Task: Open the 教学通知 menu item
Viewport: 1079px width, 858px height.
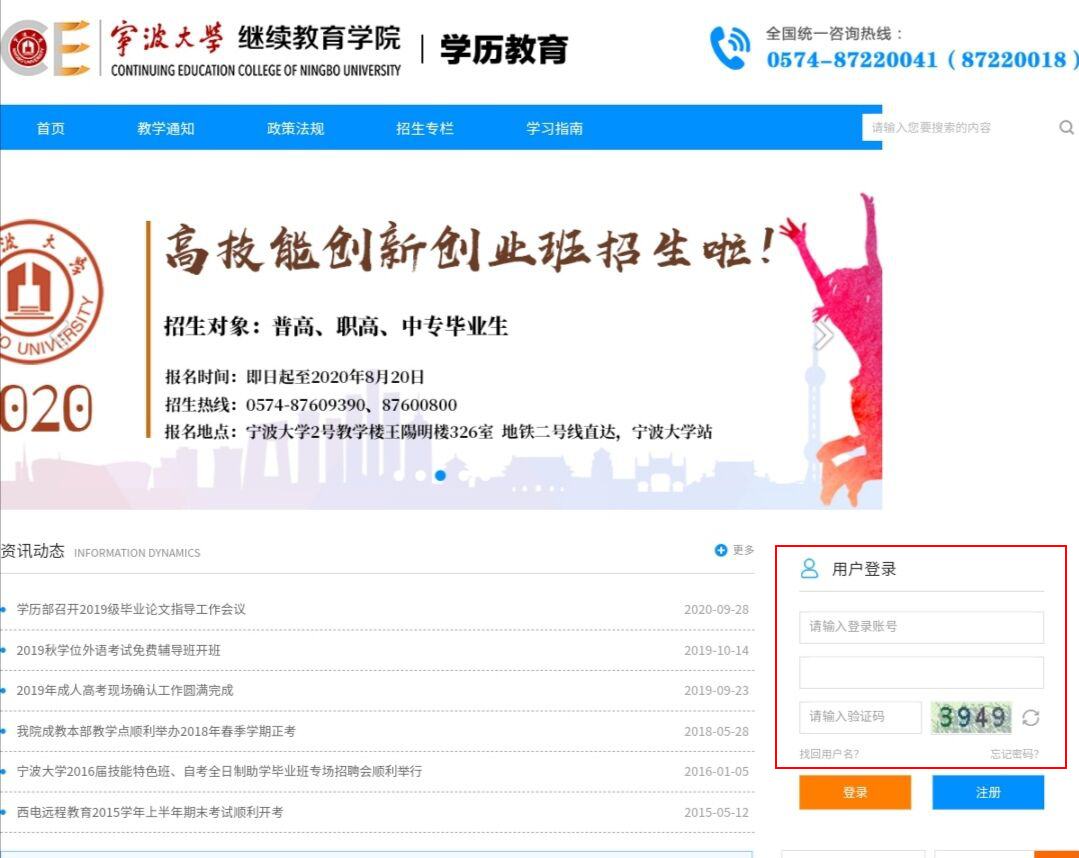Action: [166, 128]
